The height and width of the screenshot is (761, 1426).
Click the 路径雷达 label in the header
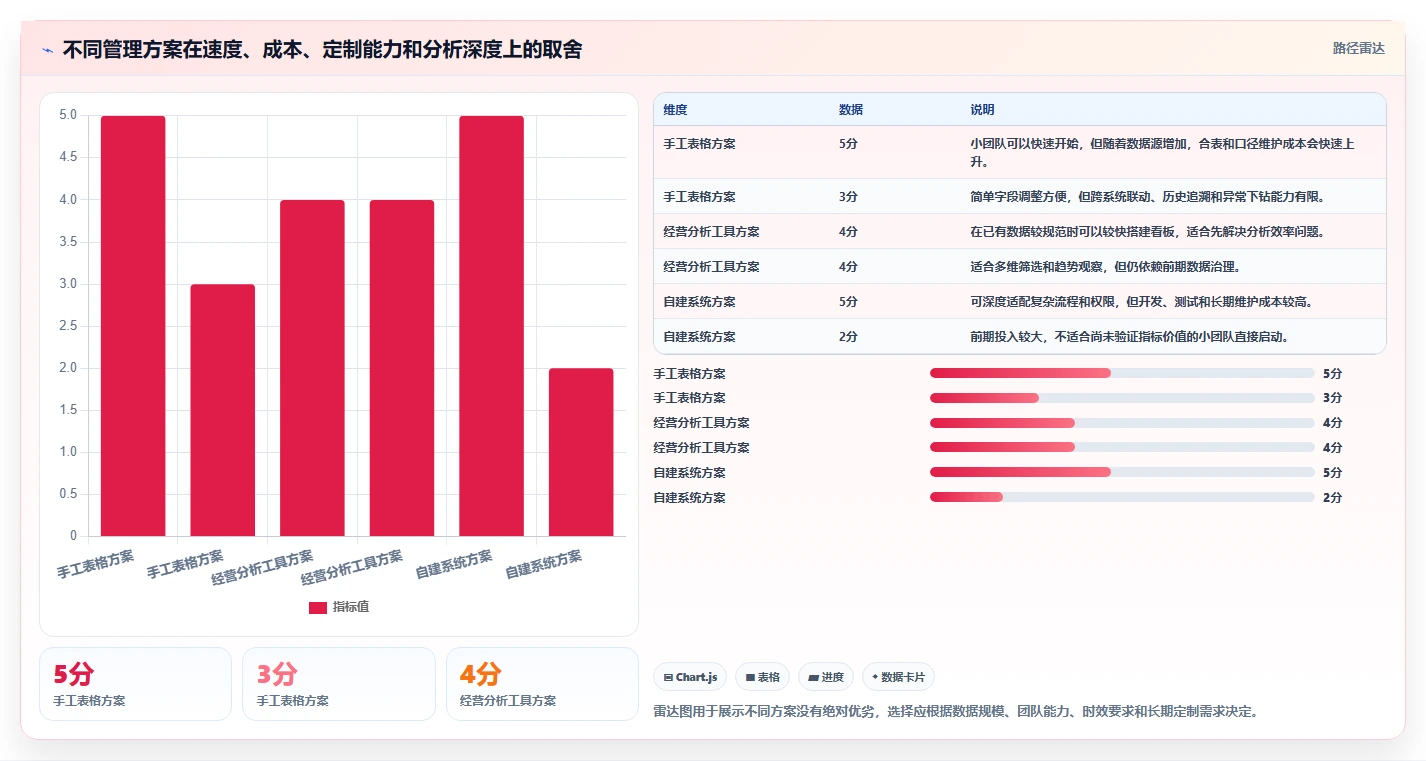(x=1358, y=48)
